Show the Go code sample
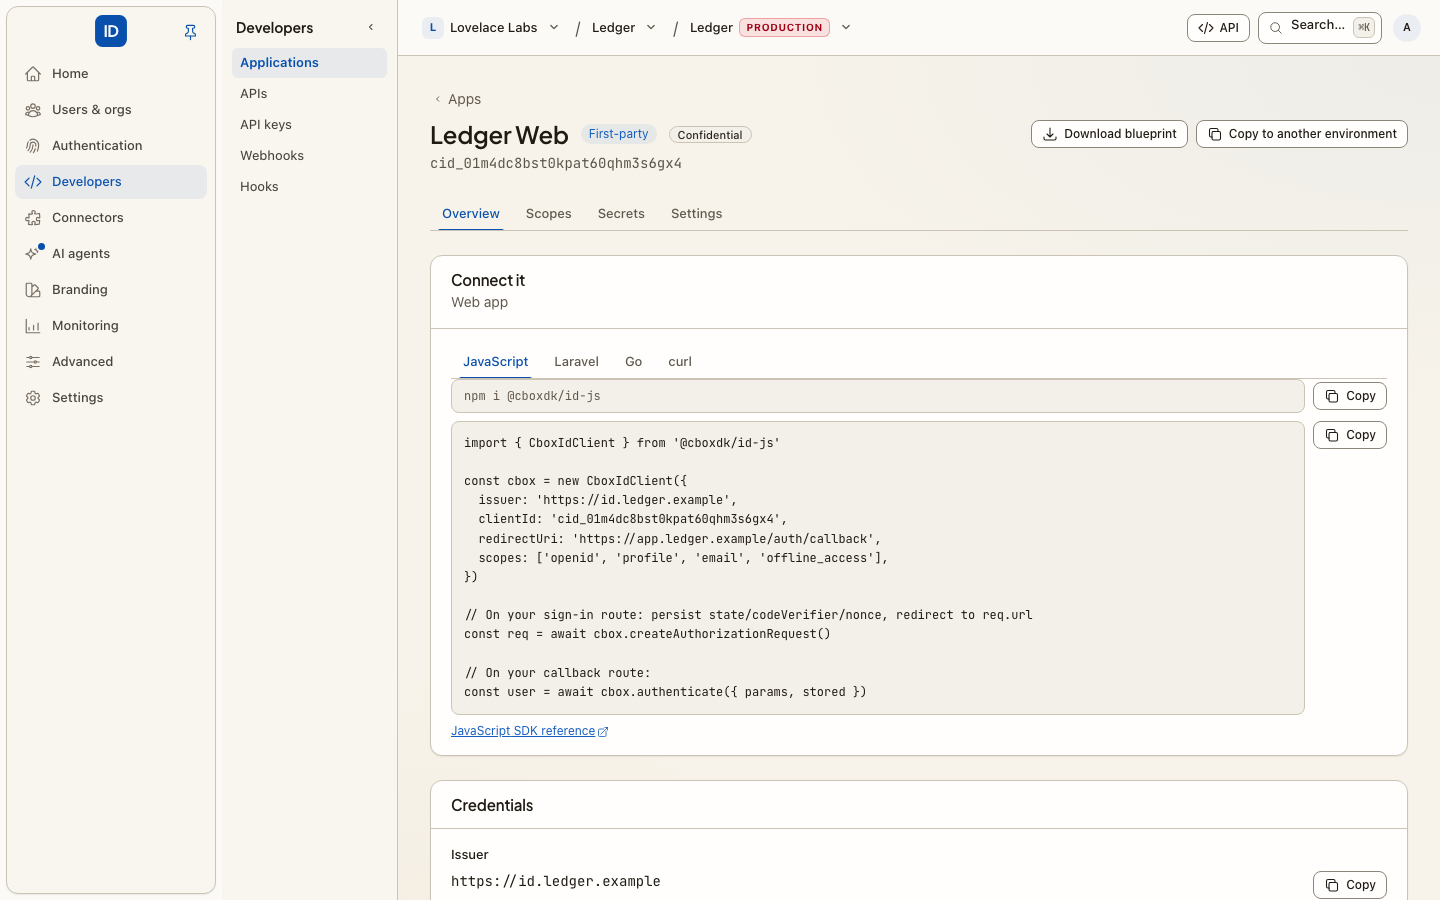 point(634,362)
